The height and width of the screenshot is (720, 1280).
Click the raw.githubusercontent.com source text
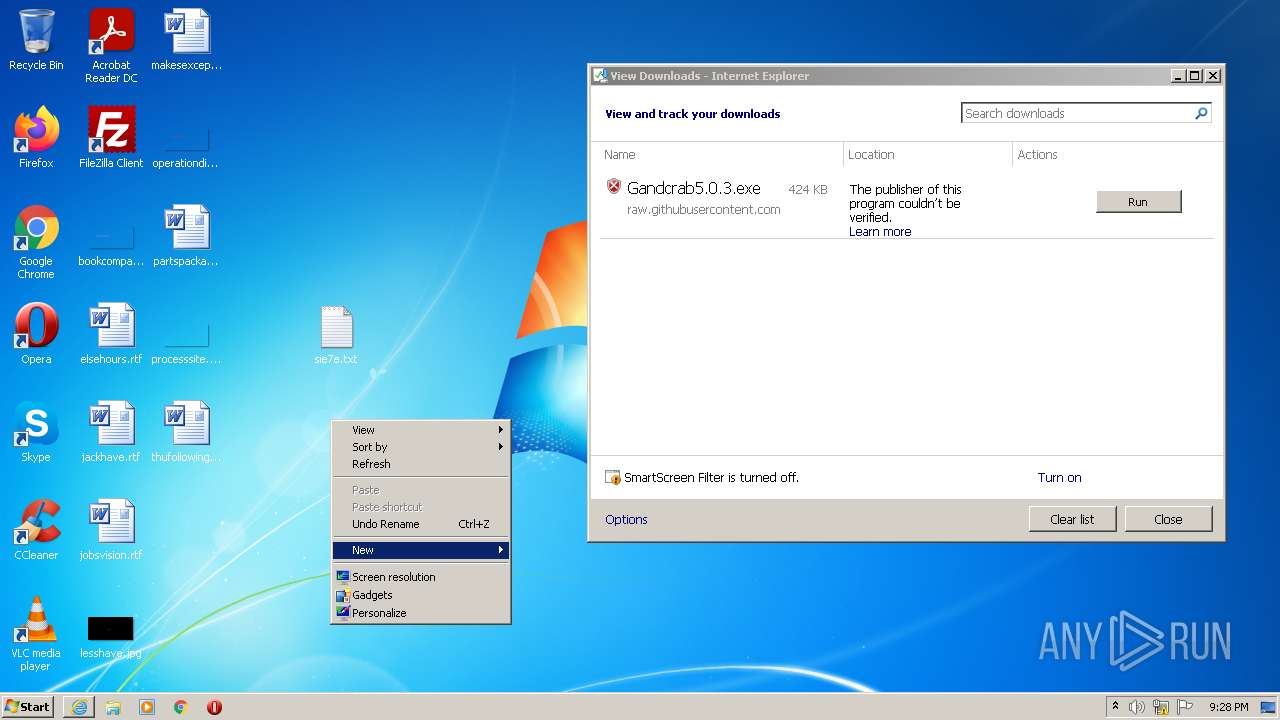(x=704, y=210)
